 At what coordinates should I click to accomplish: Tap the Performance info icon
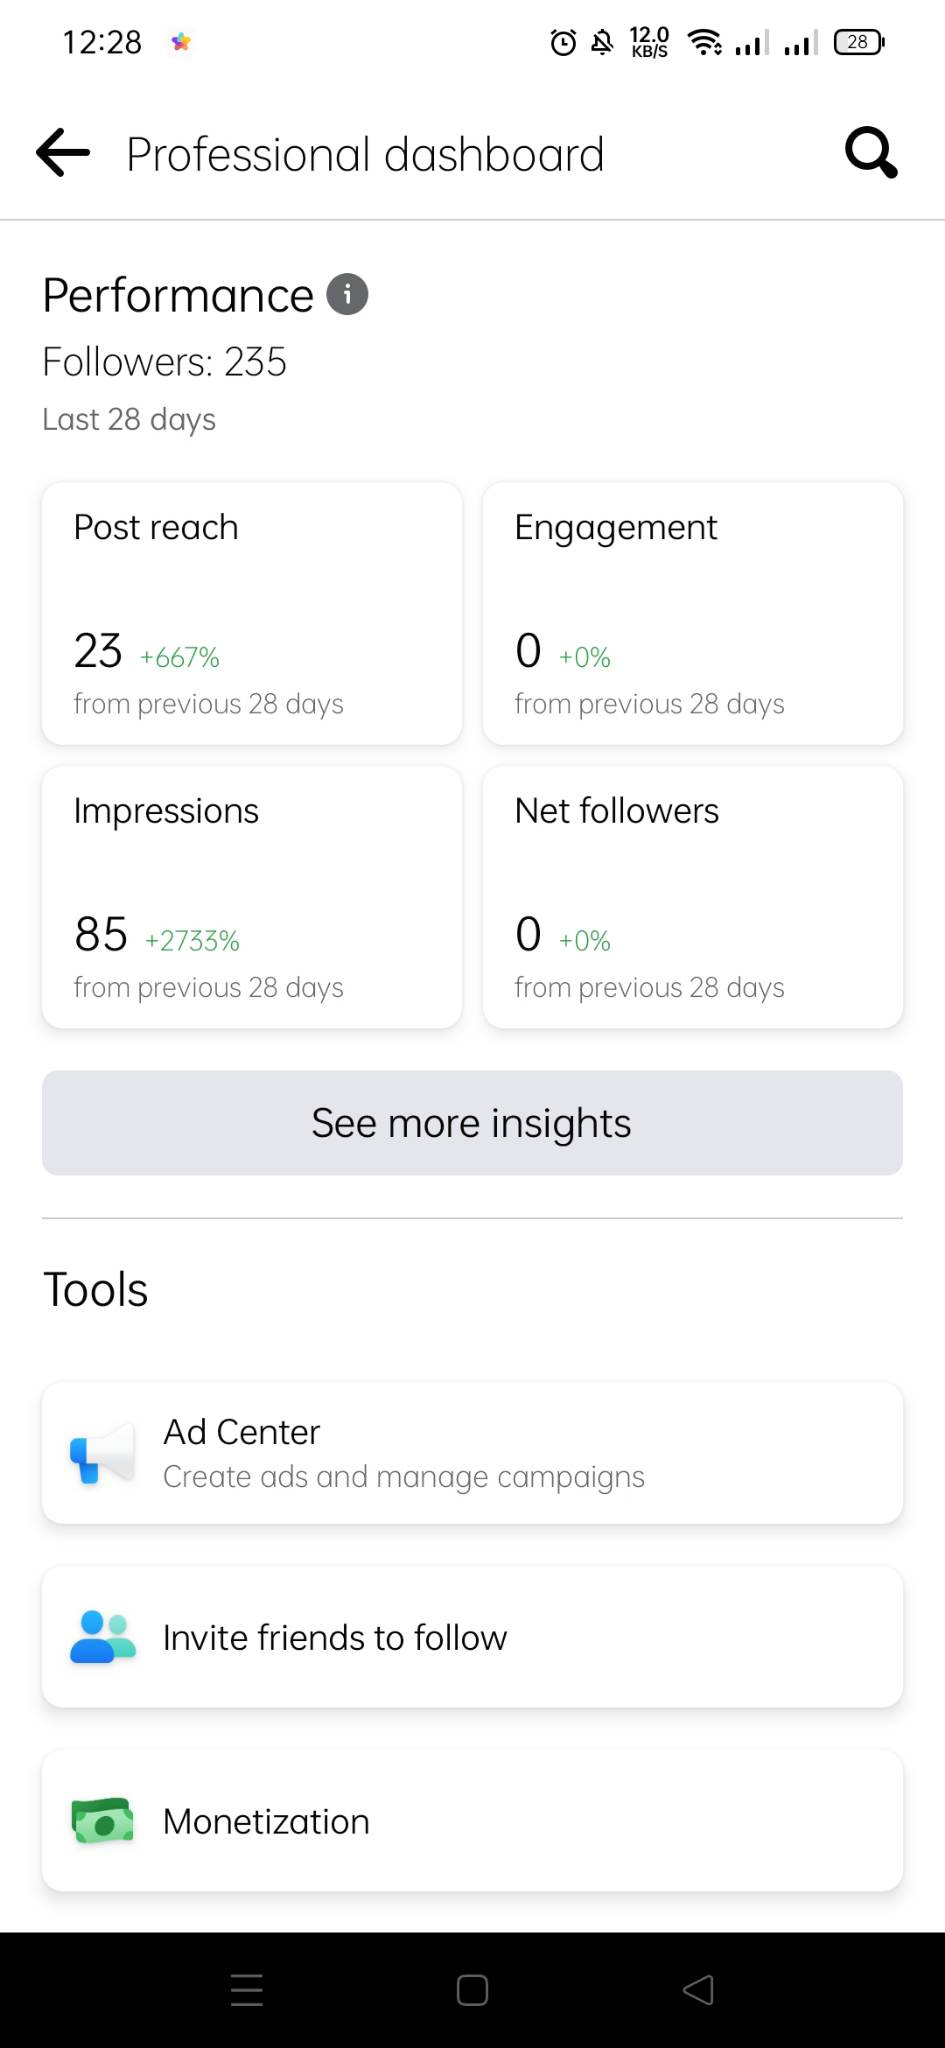click(x=347, y=294)
